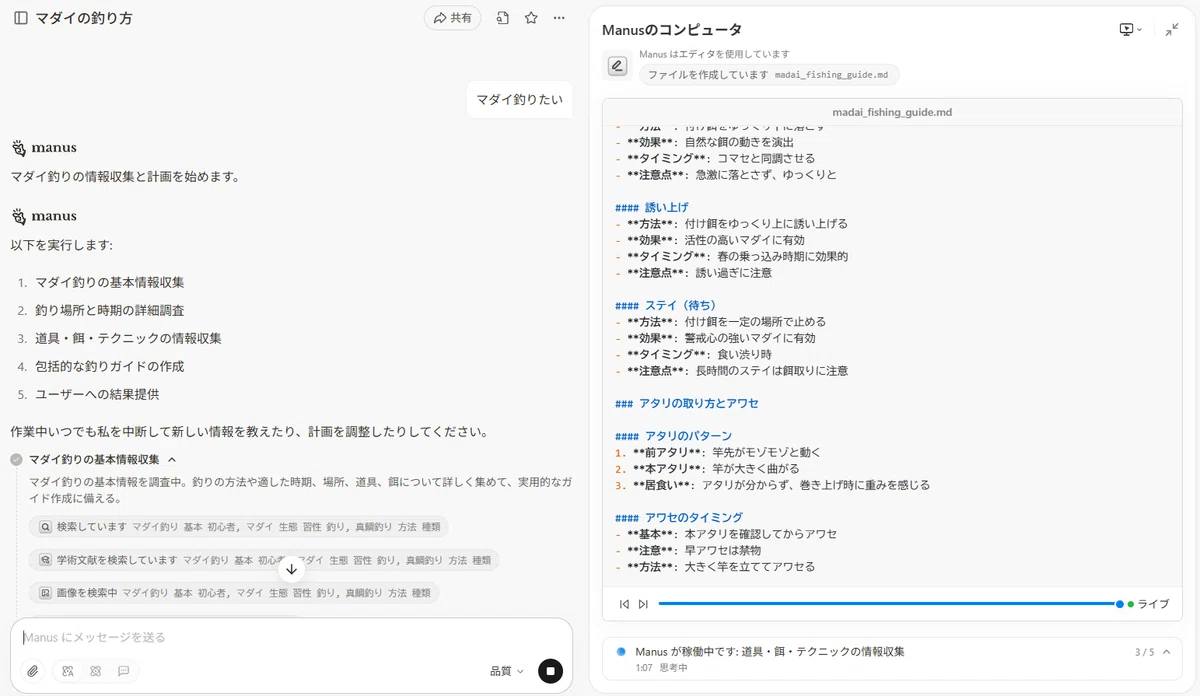The width and height of the screenshot is (1200, 696).
Task: Open the files view icon beside 共有
Action: 503,18
